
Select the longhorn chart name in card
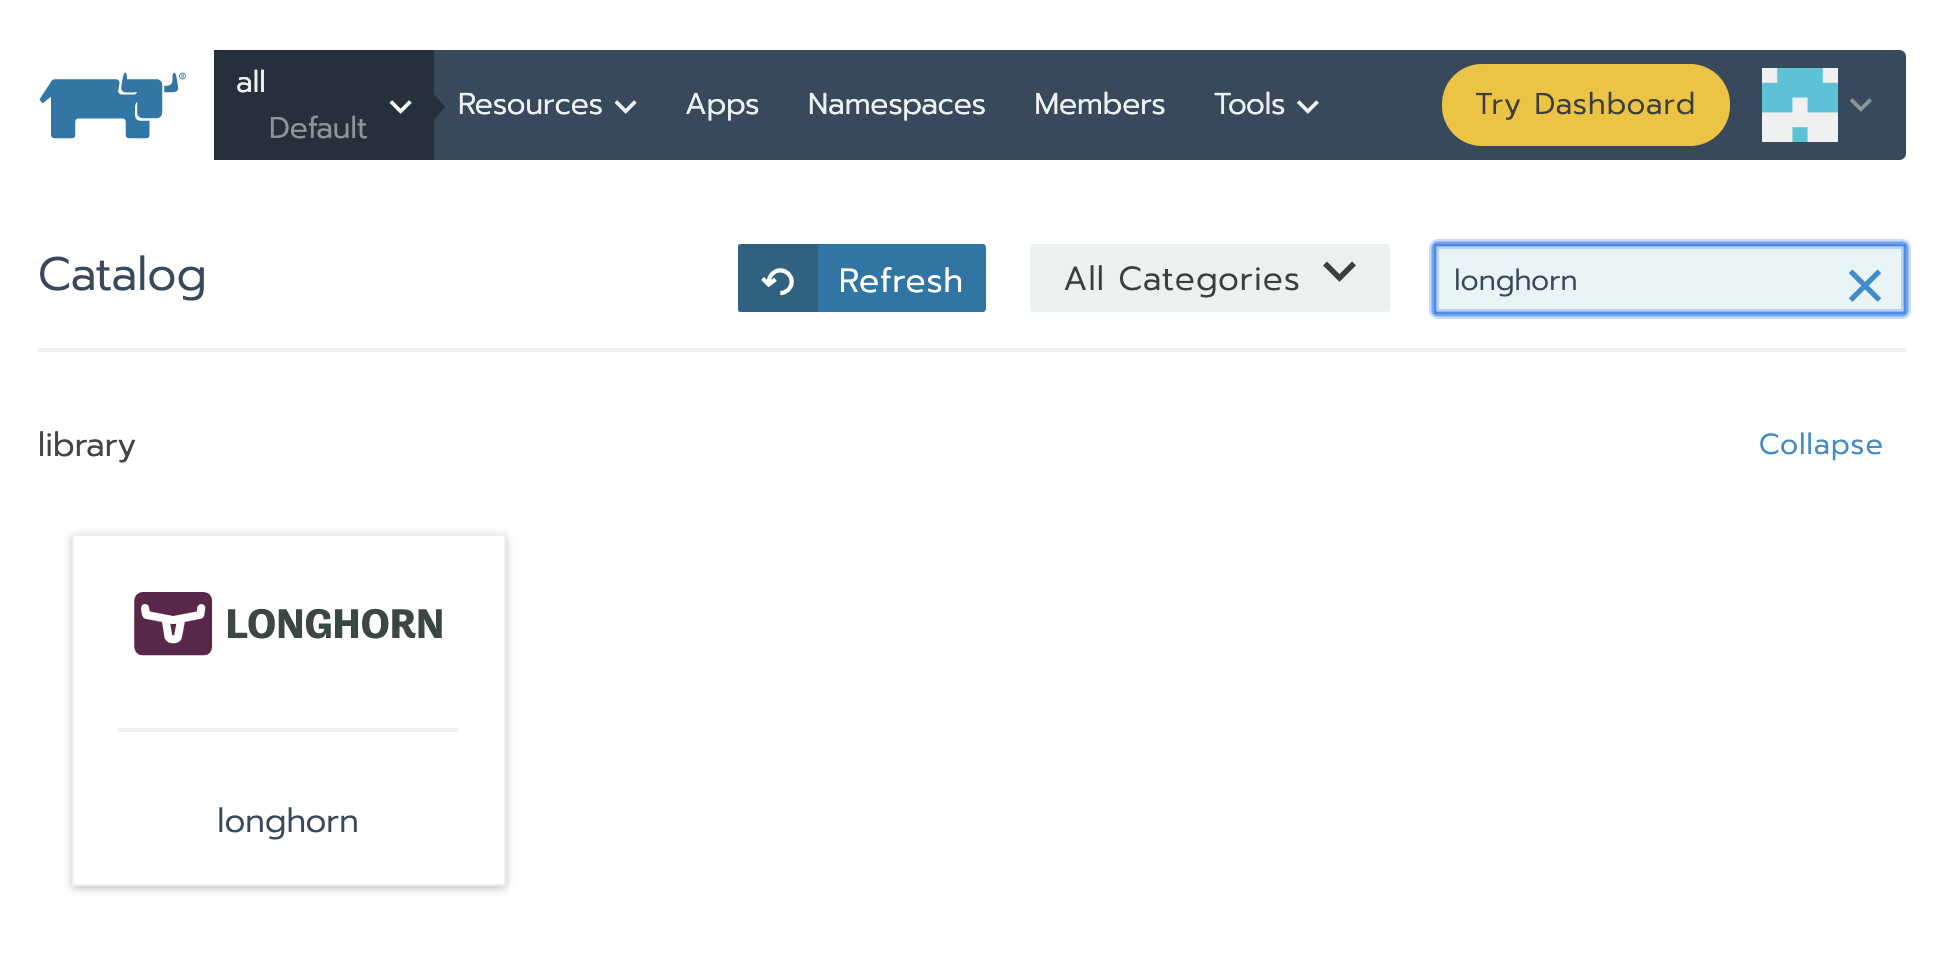(288, 821)
